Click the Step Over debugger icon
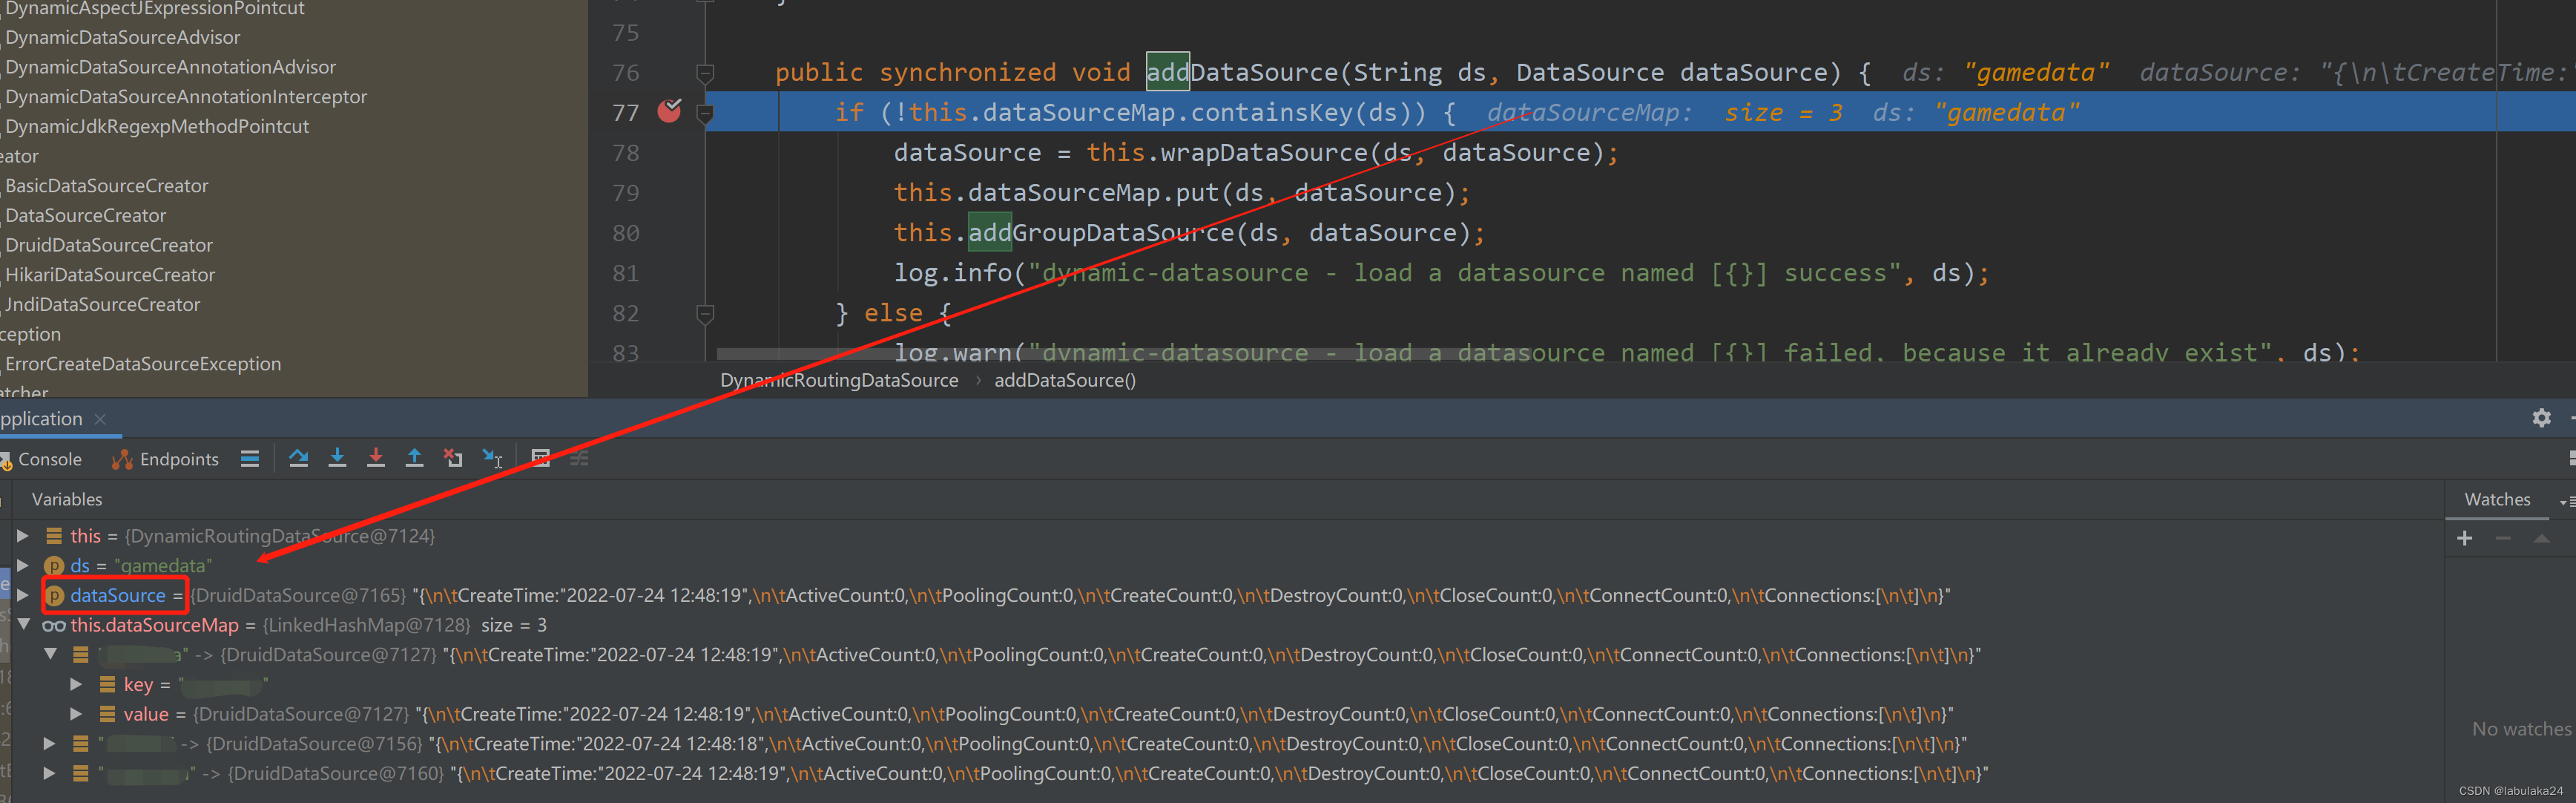This screenshot has width=2576, height=803. click(x=298, y=458)
